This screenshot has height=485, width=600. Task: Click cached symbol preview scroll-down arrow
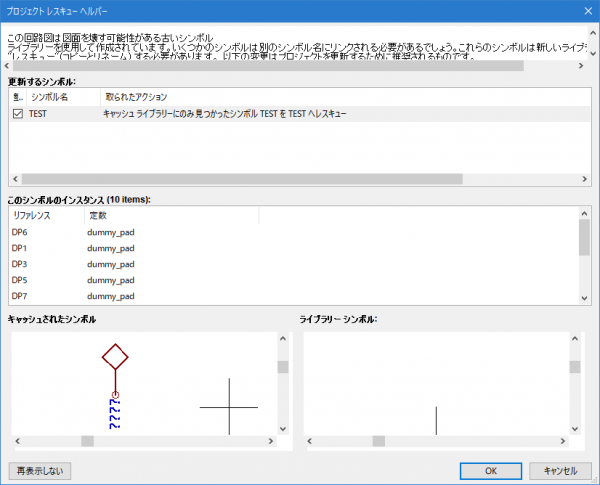[x=282, y=429]
